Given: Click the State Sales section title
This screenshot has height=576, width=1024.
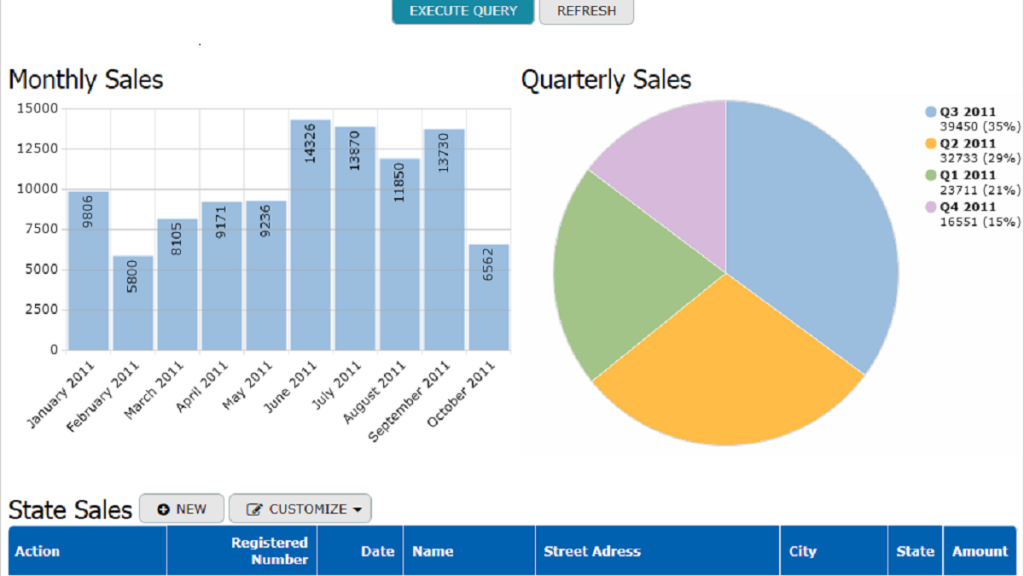Looking at the screenshot, I should (70, 509).
